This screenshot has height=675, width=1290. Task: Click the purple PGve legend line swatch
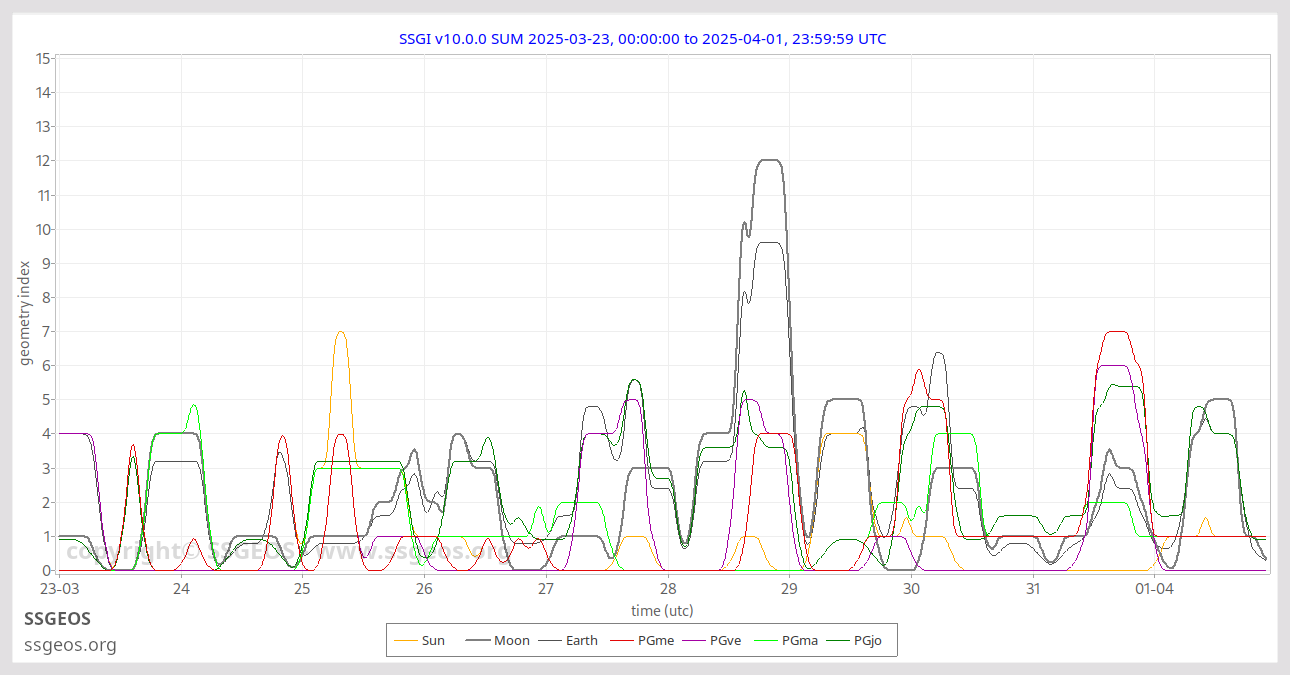(693, 641)
